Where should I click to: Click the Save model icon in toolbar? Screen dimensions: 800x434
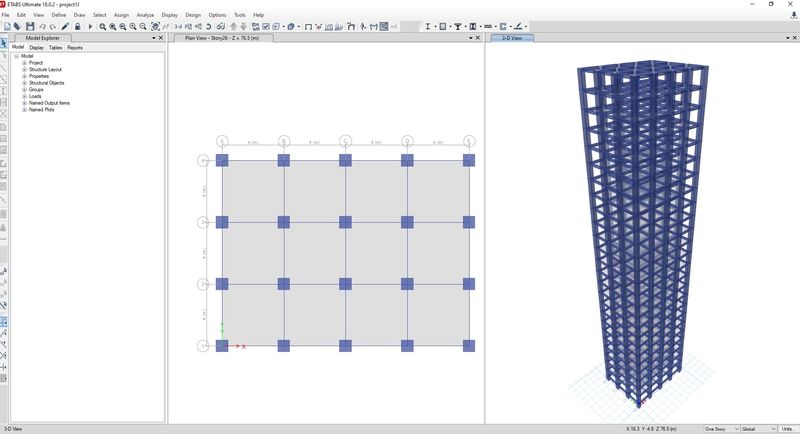(x=30, y=26)
